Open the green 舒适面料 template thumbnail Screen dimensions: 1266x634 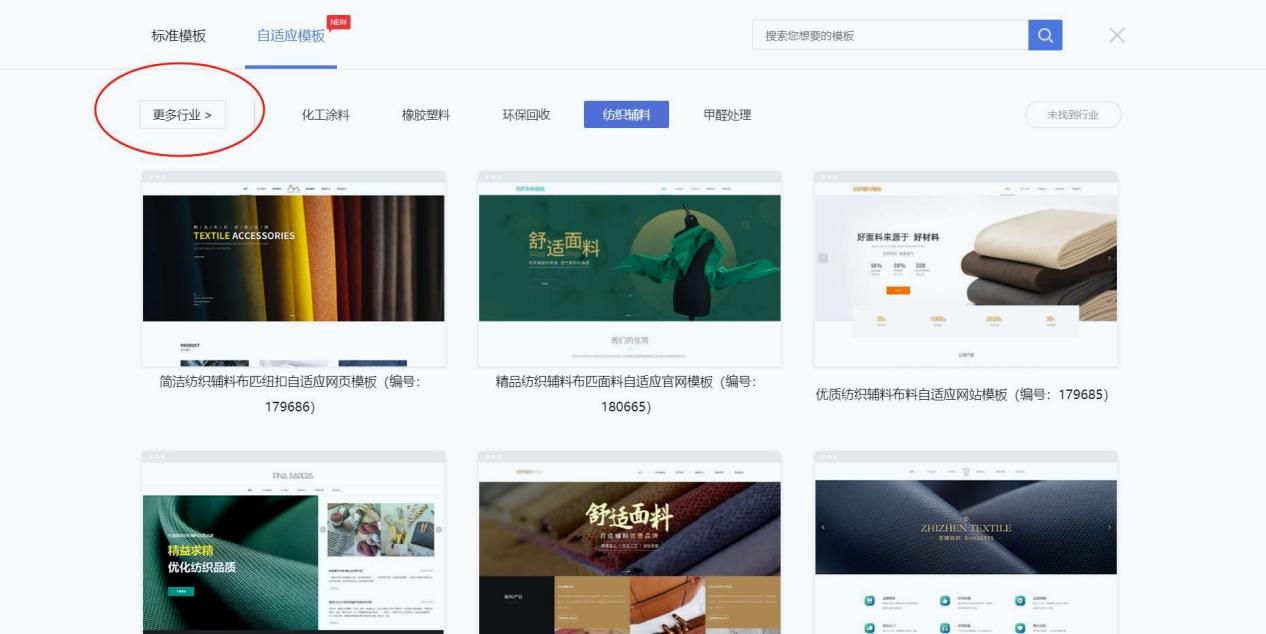(629, 269)
